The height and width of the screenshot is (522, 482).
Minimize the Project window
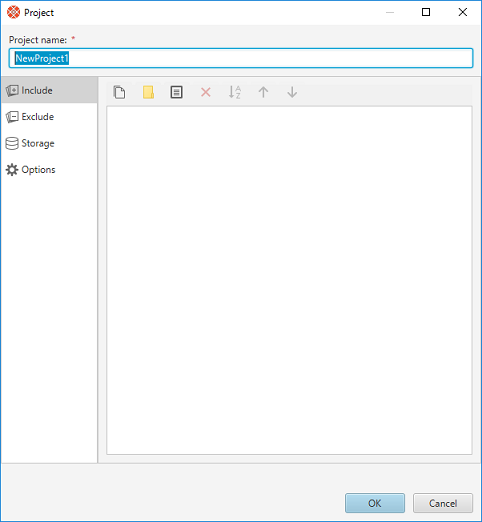[x=390, y=12]
